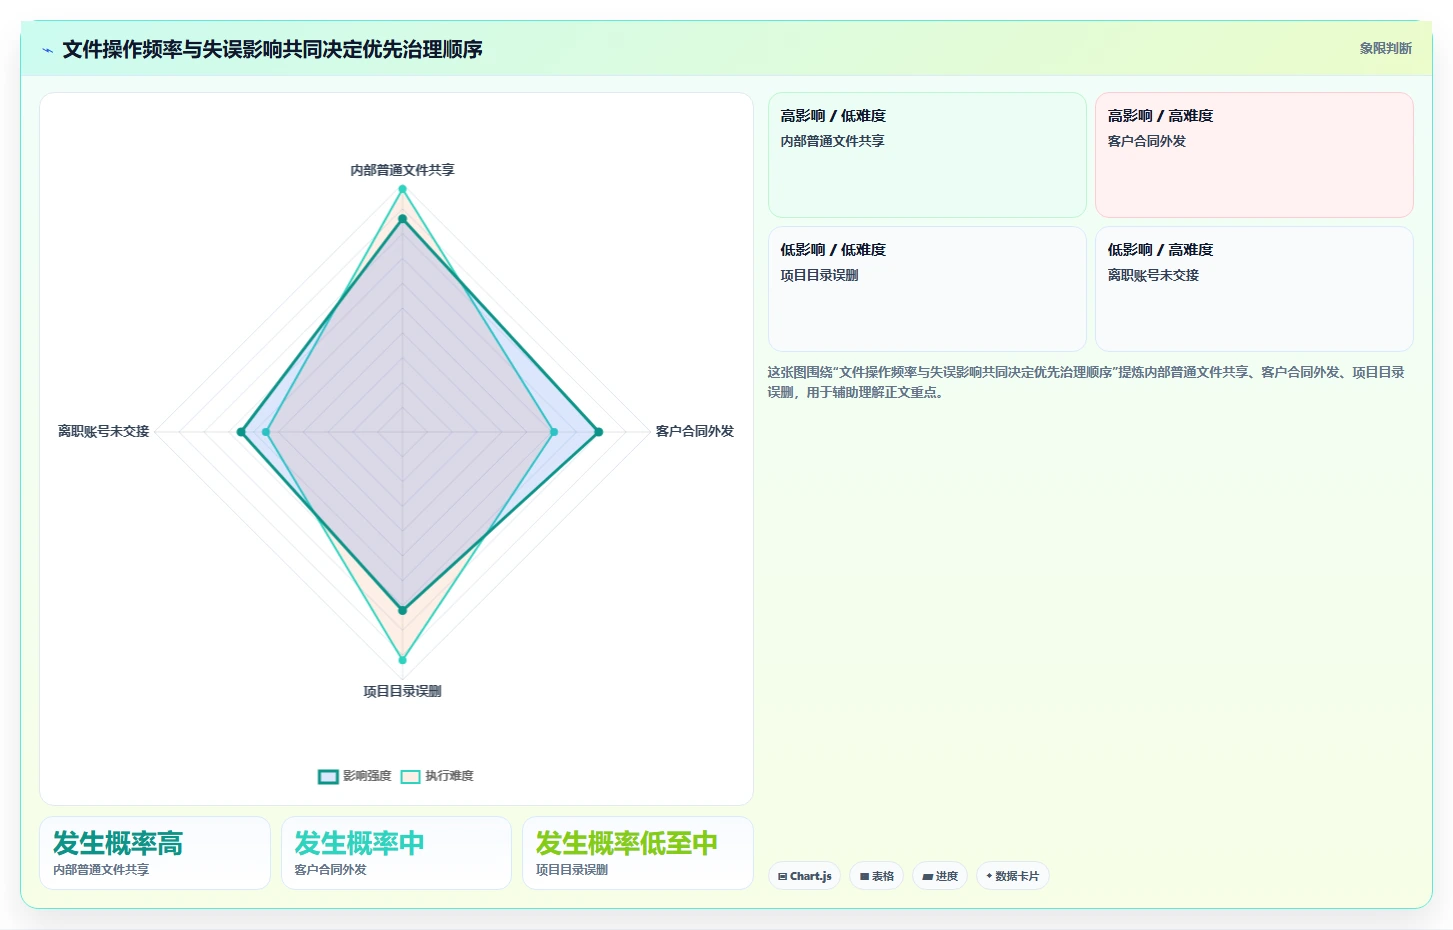Screen dimensions: 1453x930
Task: Select the 高影响 / 低难度 quadrant card
Action: 927,155
